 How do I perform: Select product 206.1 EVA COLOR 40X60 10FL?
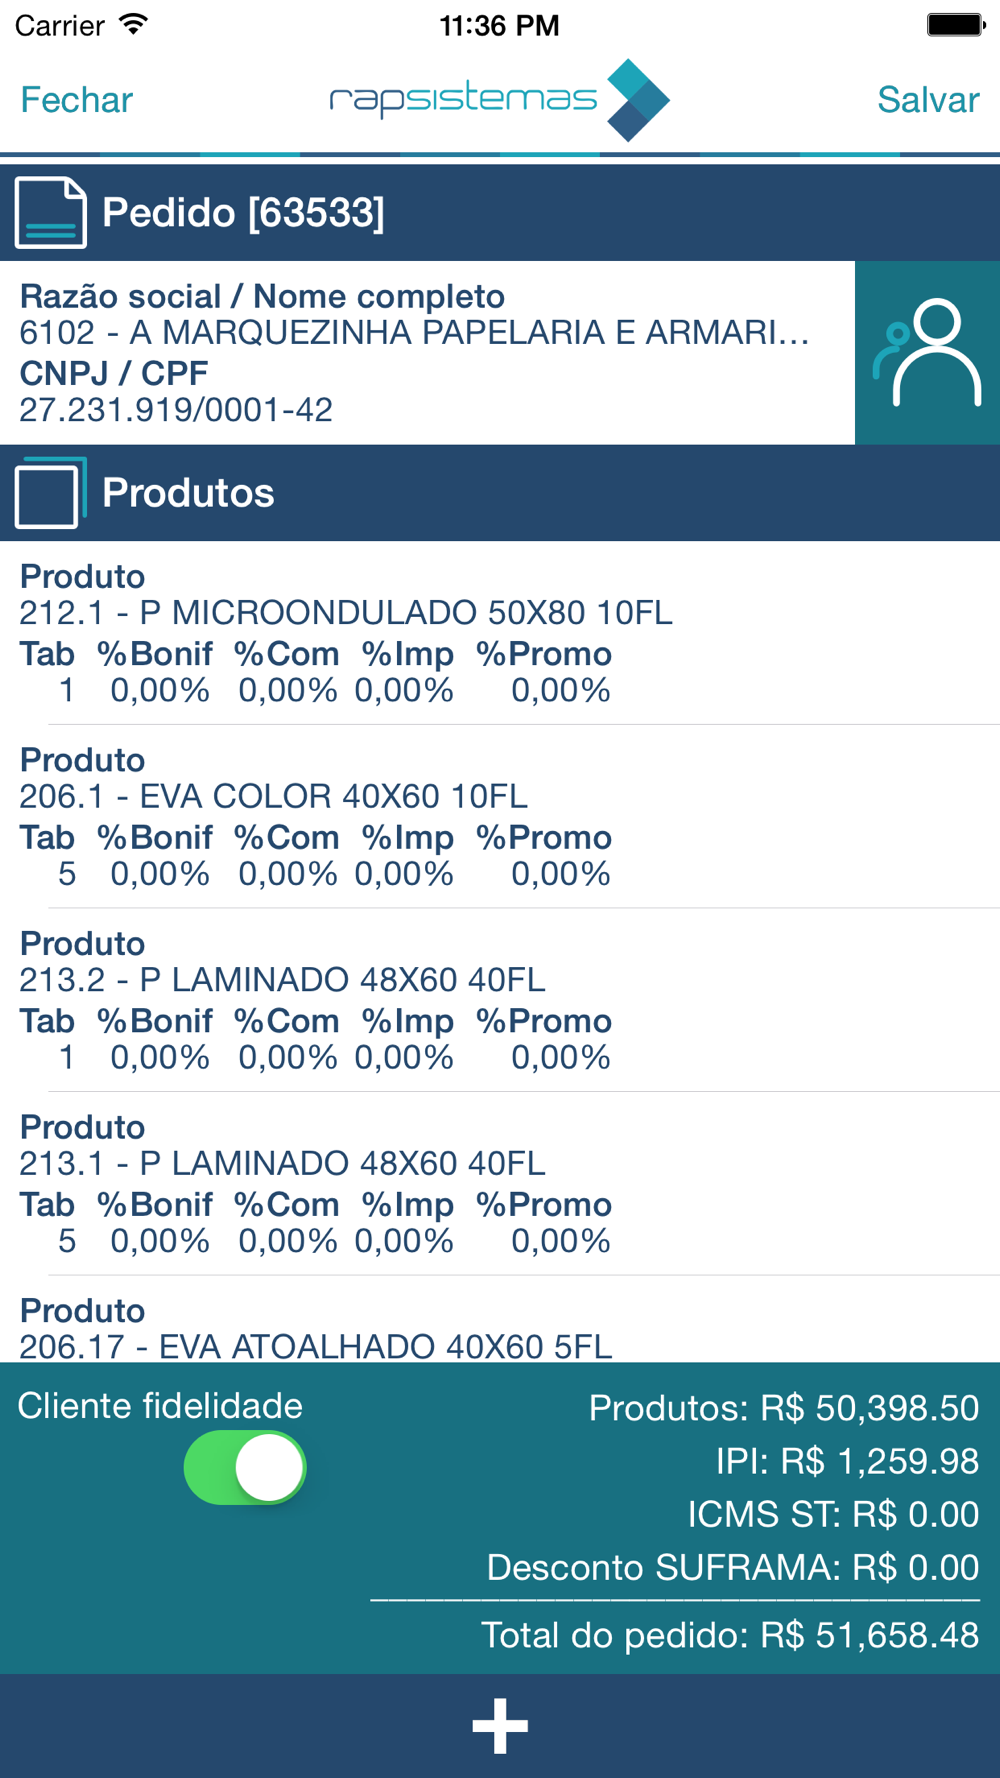(500, 817)
